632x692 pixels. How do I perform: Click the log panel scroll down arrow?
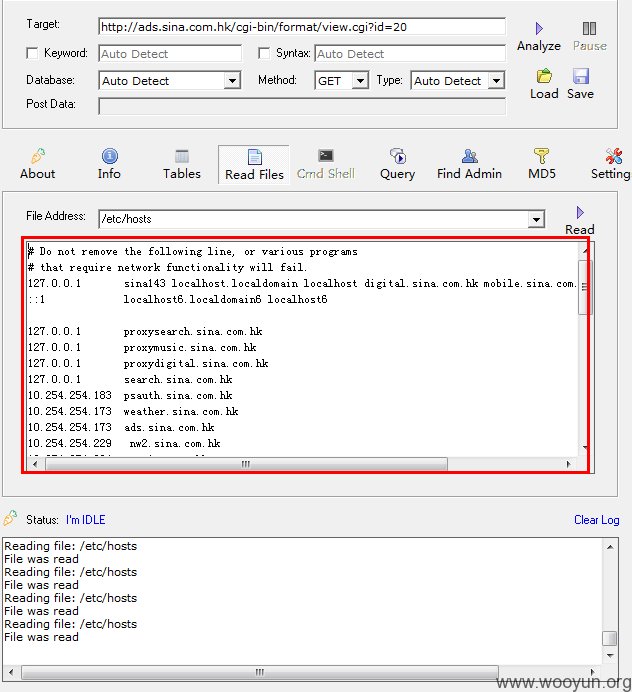pos(610,656)
